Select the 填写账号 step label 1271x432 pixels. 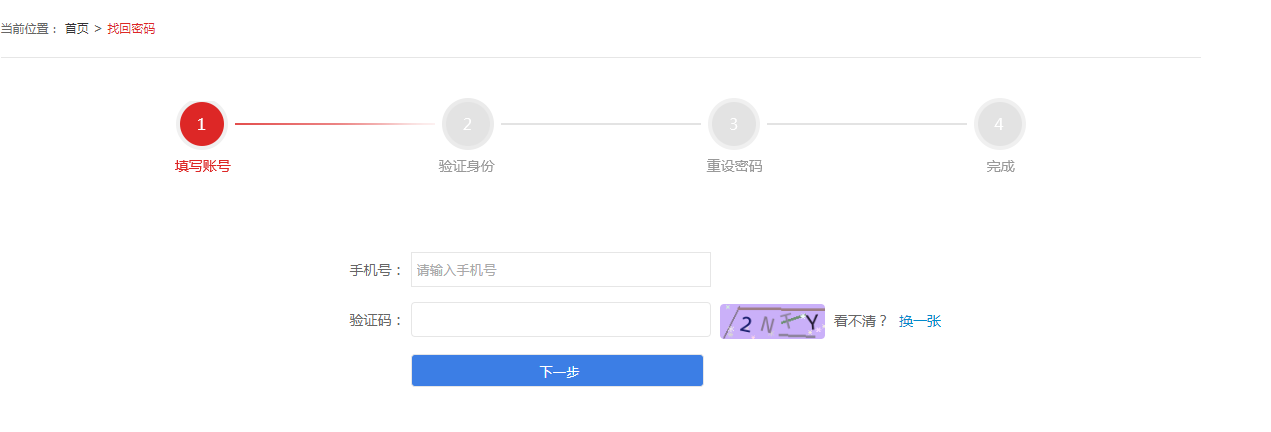pyautogui.click(x=202, y=166)
